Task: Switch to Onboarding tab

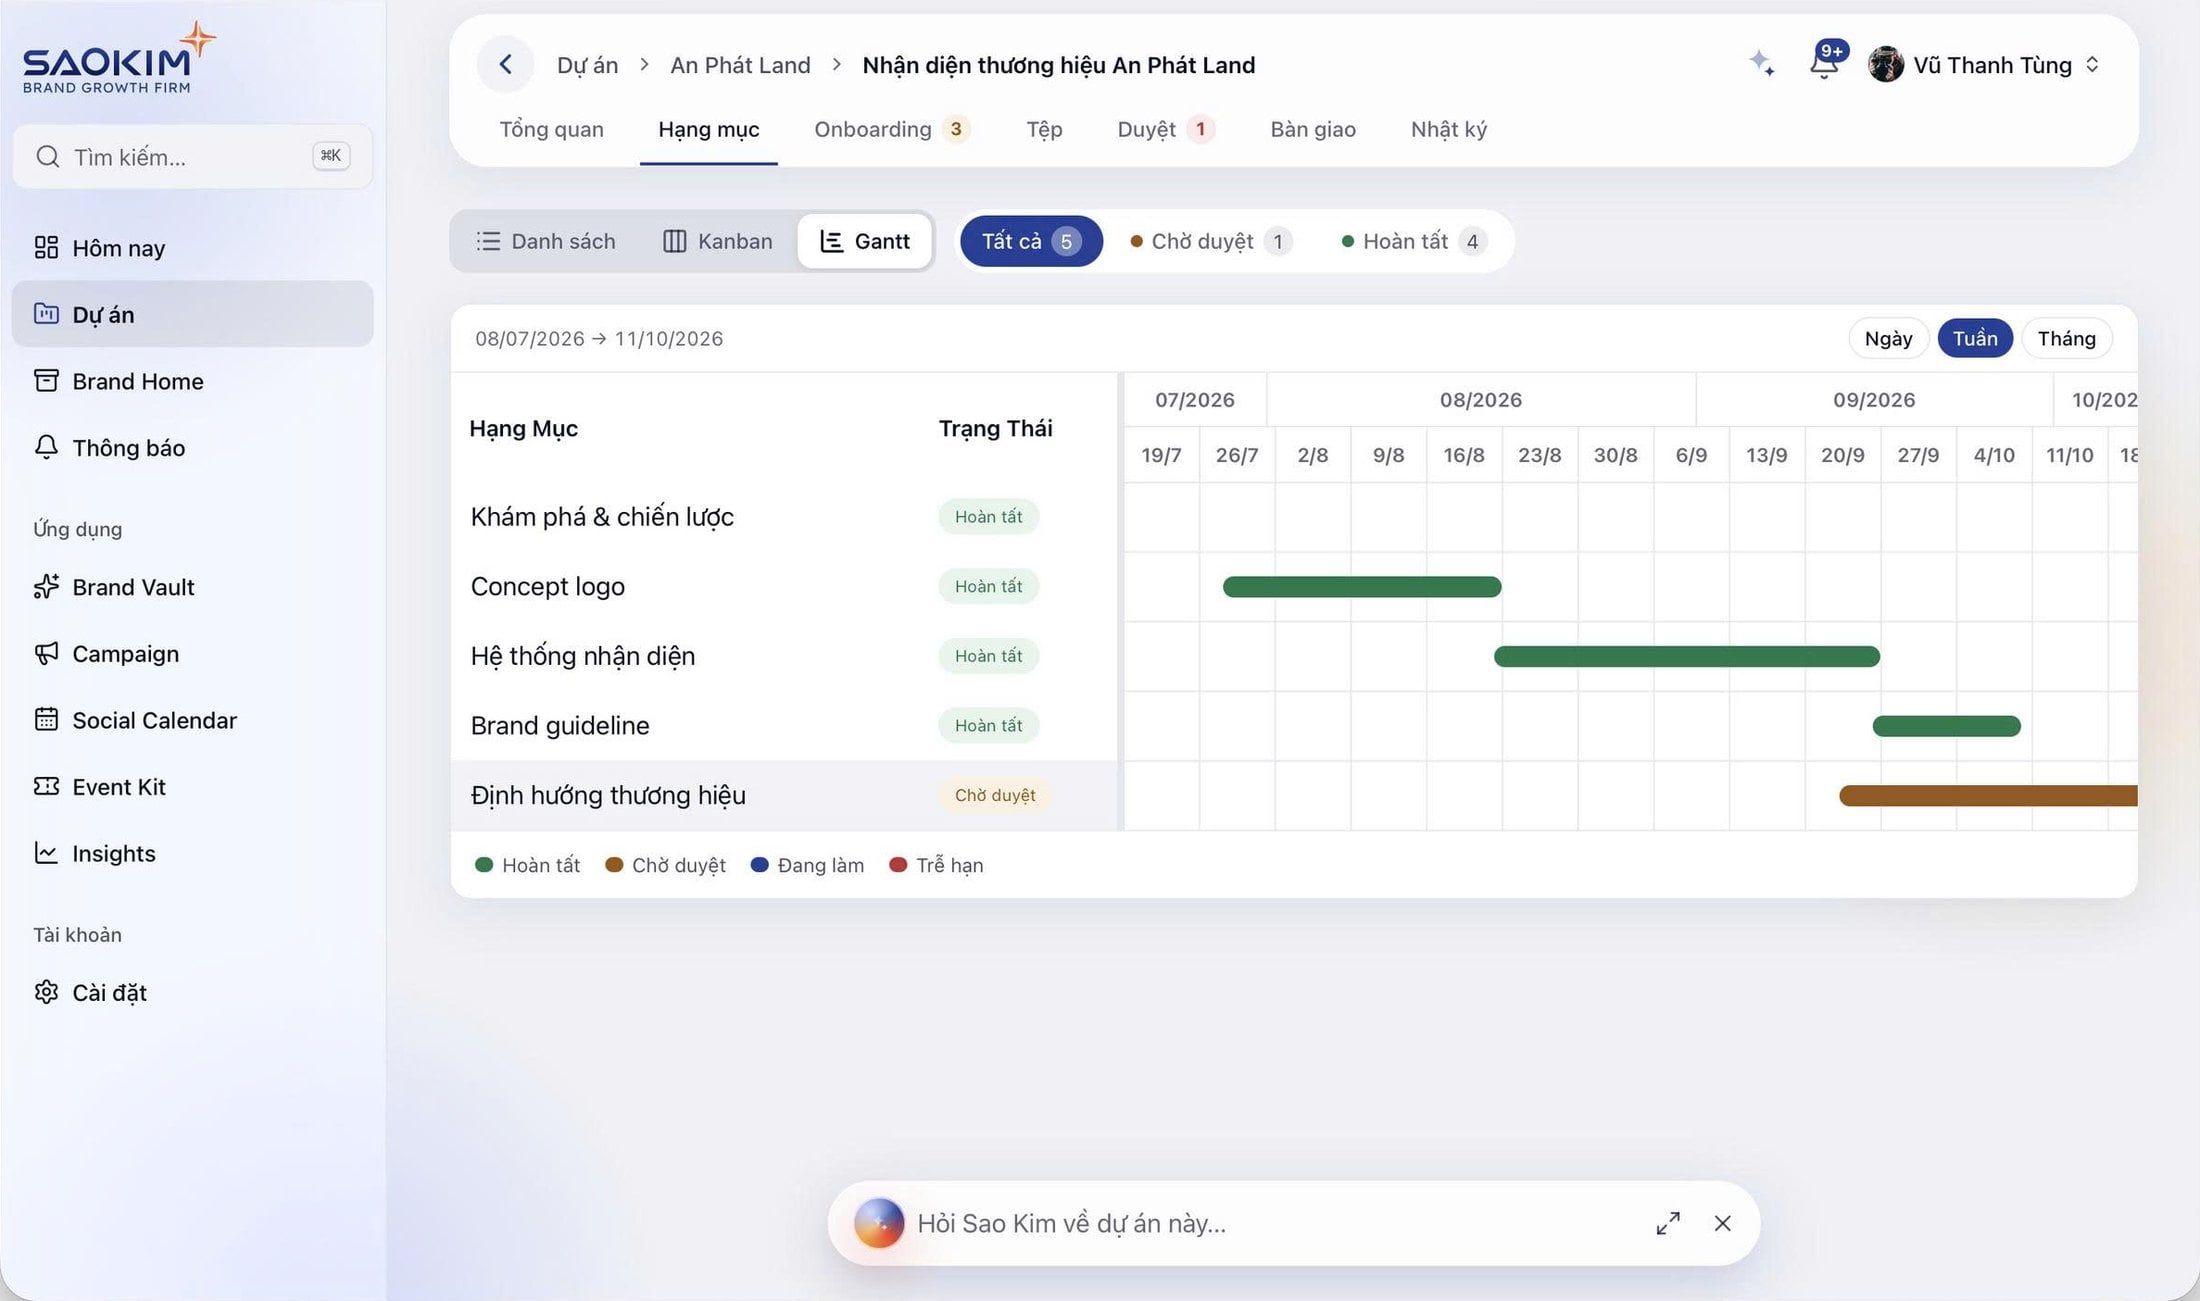Action: coord(891,129)
